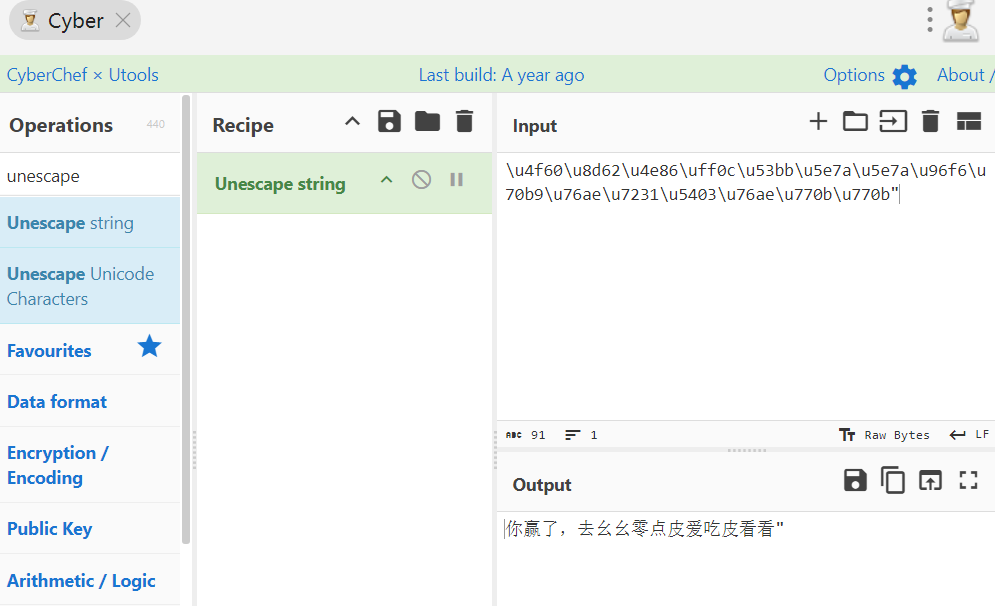
Task: Click the Recipe title
Action: [243, 125]
